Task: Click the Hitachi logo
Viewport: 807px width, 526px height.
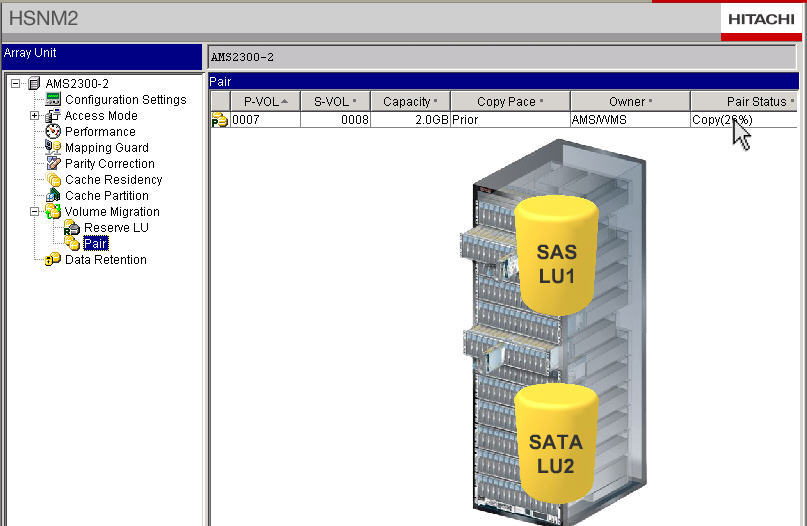Action: point(761,20)
